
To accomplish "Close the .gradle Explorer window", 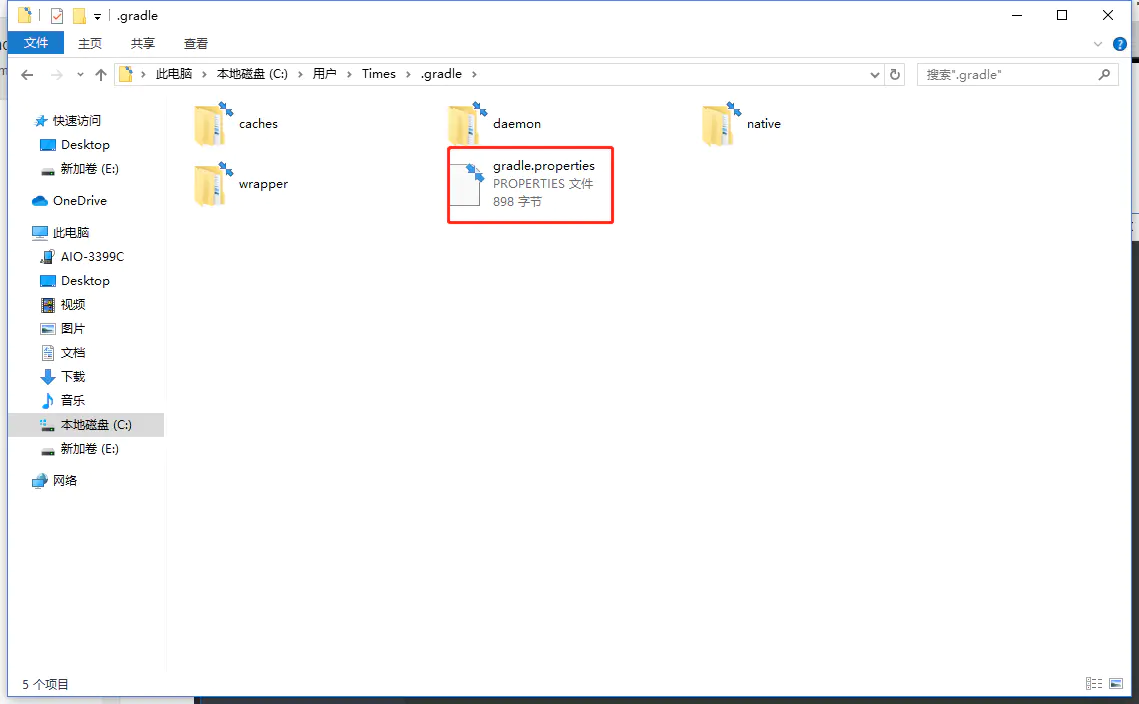I will pyautogui.click(x=1108, y=15).
